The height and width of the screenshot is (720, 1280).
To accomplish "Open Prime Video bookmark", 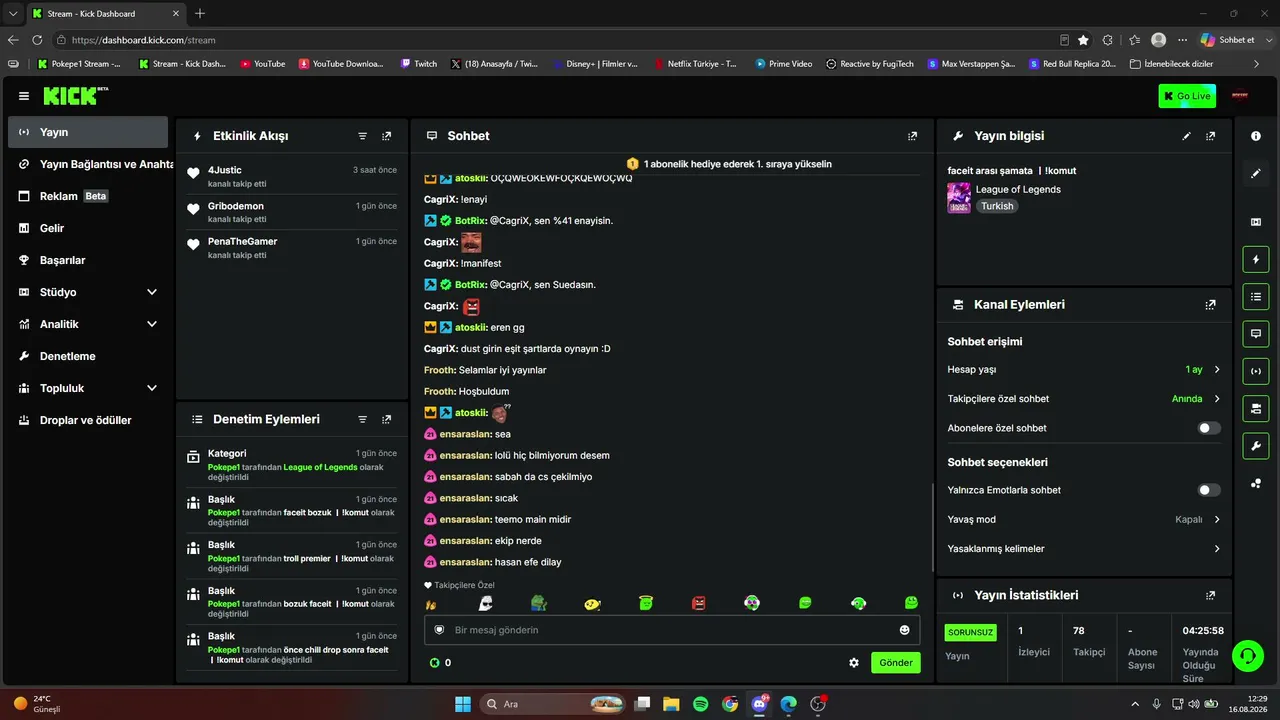I will tap(783, 64).
